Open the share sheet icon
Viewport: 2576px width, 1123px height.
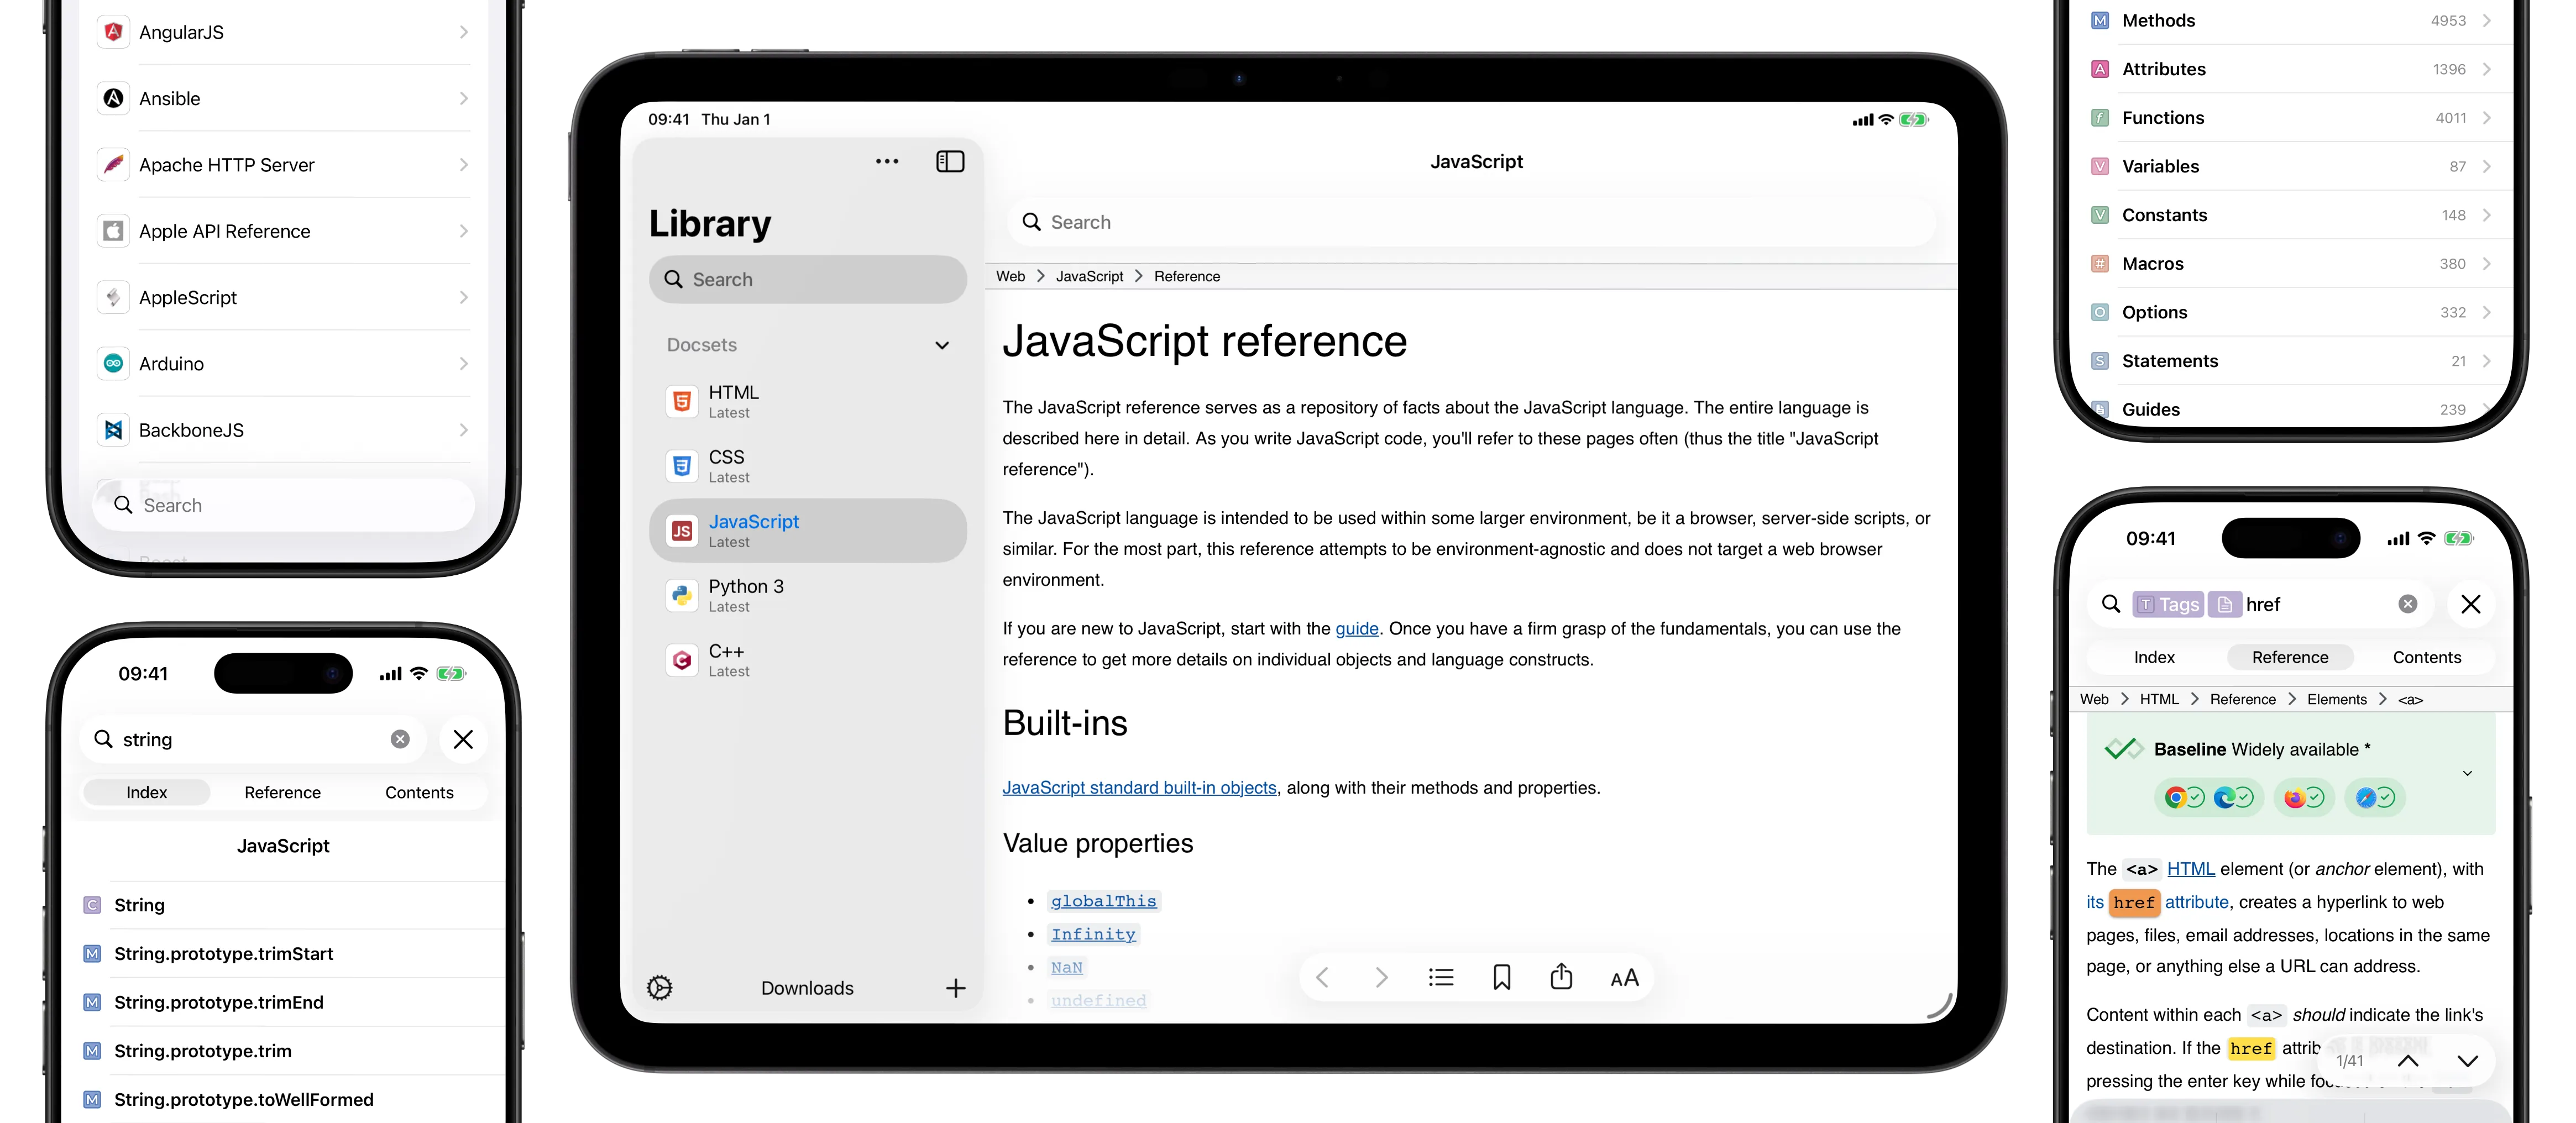1560,977
